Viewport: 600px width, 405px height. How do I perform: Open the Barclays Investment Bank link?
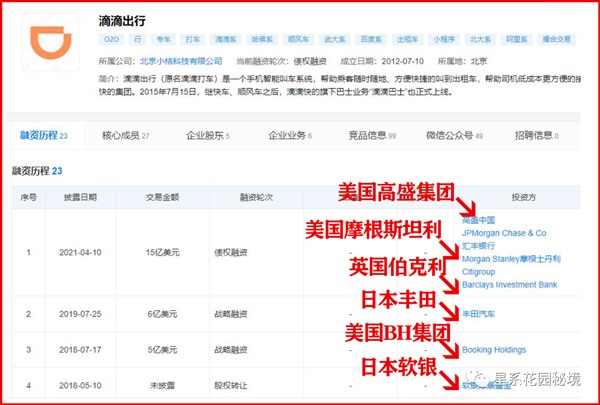510,285
